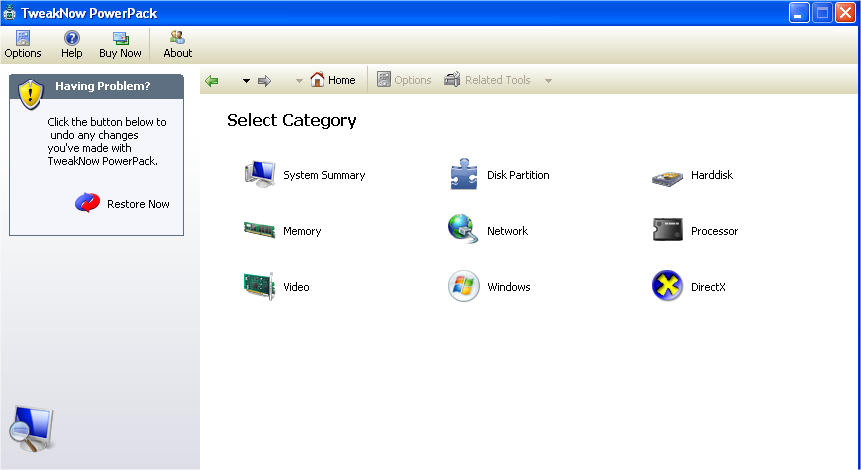Open the Network globe icon
The image size is (861, 470).
point(463,229)
